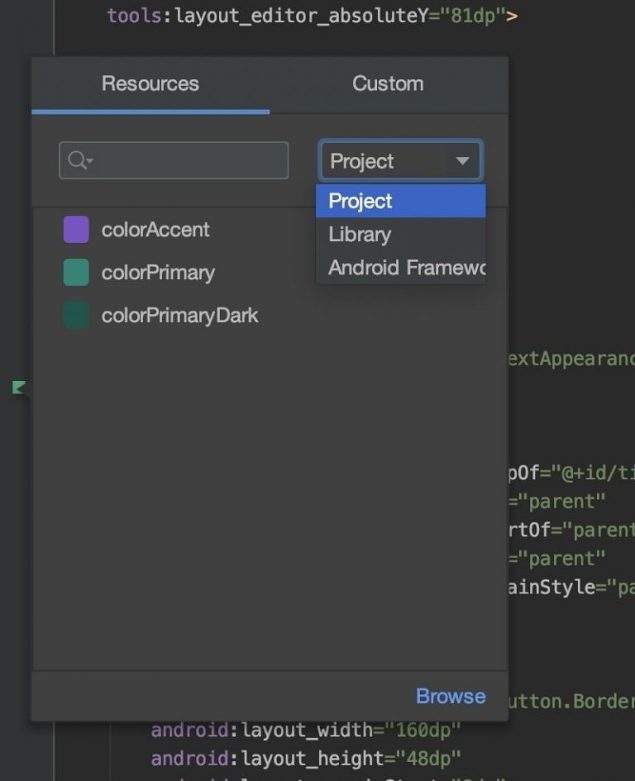Click the android:layout_height="48dp" line

[306, 759]
